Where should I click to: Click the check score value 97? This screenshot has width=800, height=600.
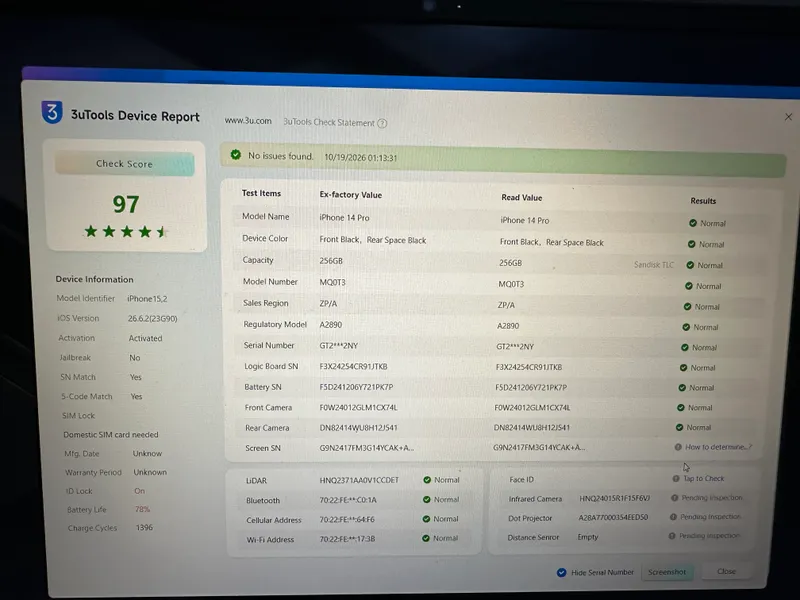tap(126, 204)
